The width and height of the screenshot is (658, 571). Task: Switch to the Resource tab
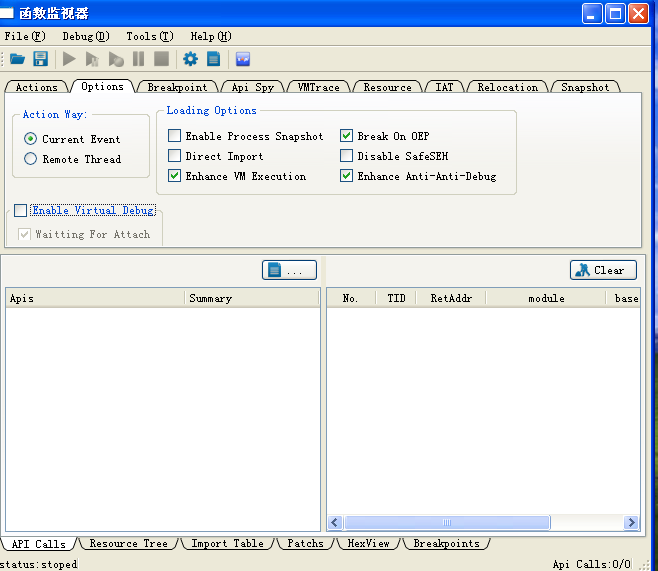(387, 87)
